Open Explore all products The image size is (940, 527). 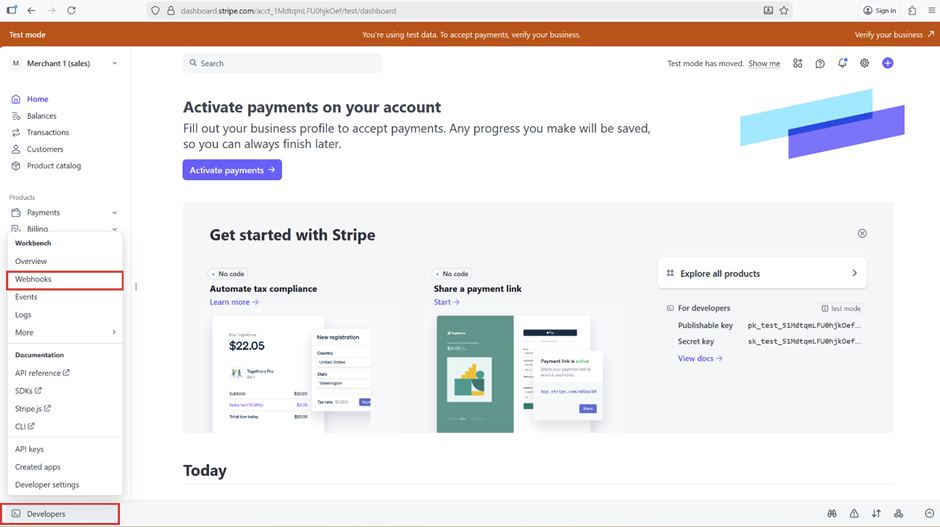762,273
